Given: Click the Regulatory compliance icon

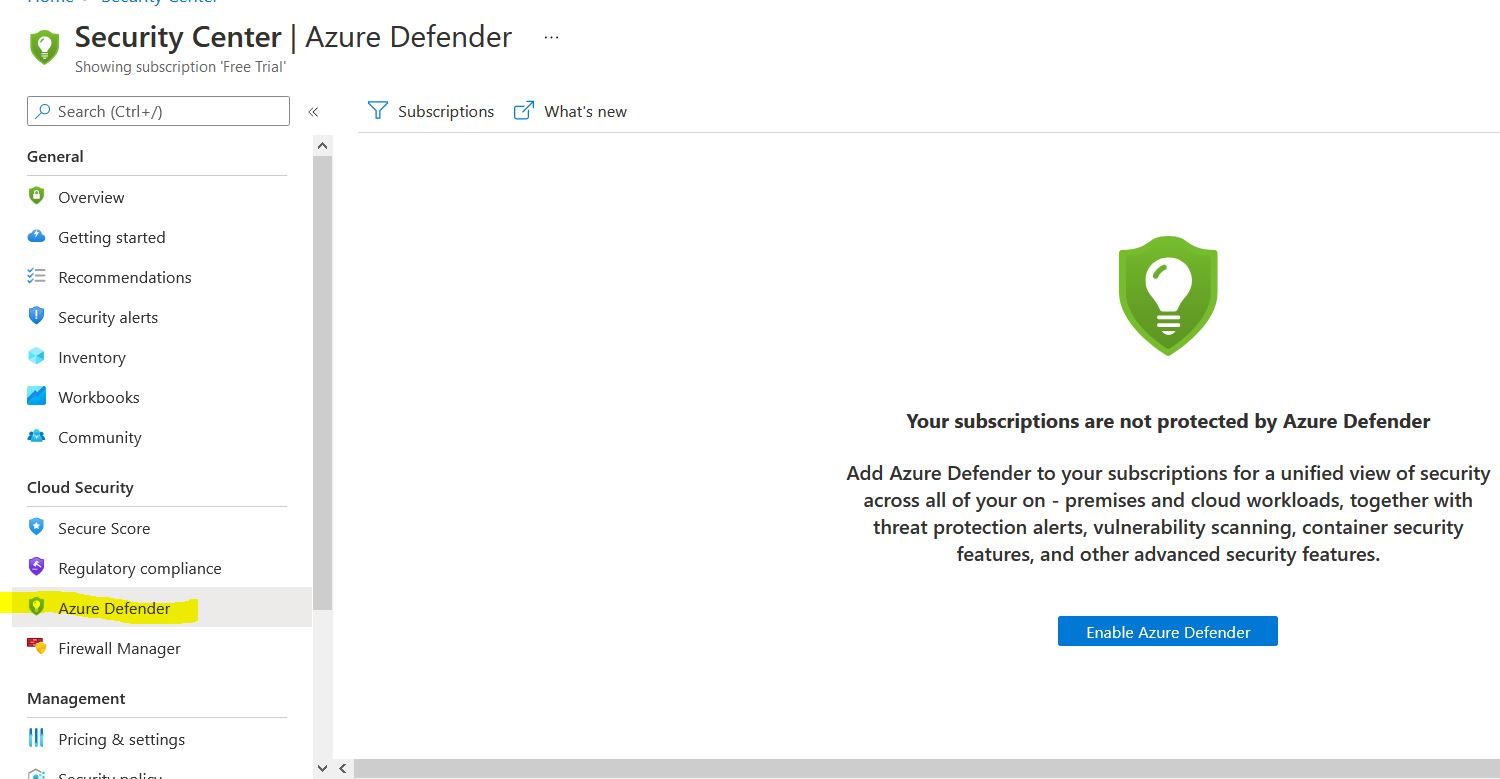Looking at the screenshot, I should tap(37, 566).
